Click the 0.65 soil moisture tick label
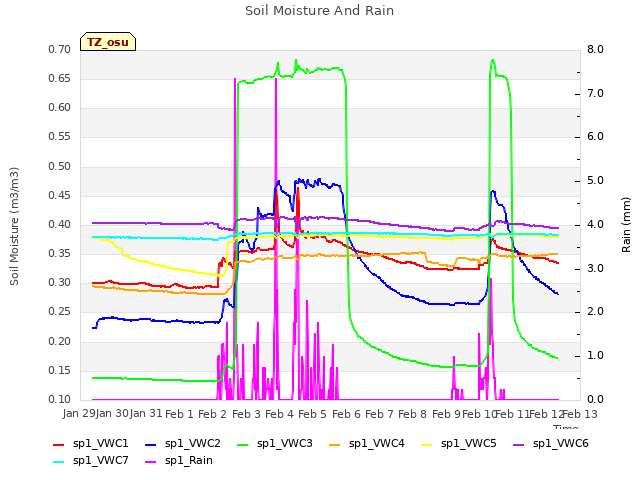 click(x=60, y=78)
